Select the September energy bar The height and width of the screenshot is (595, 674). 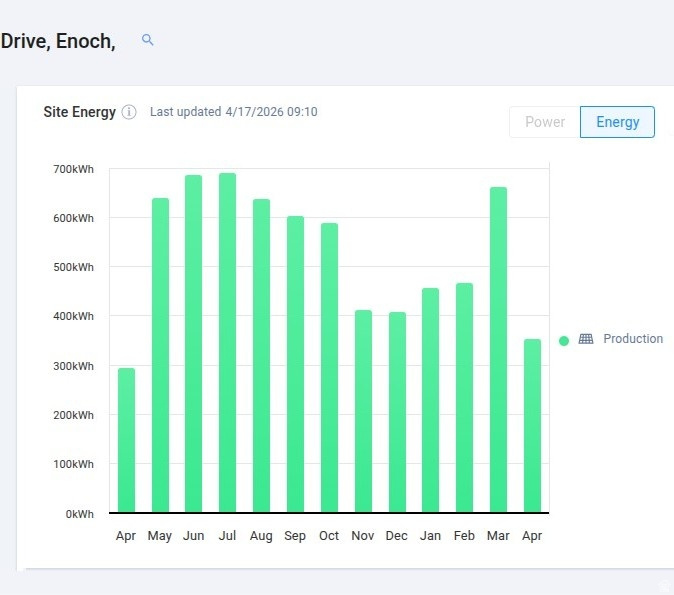[295, 364]
